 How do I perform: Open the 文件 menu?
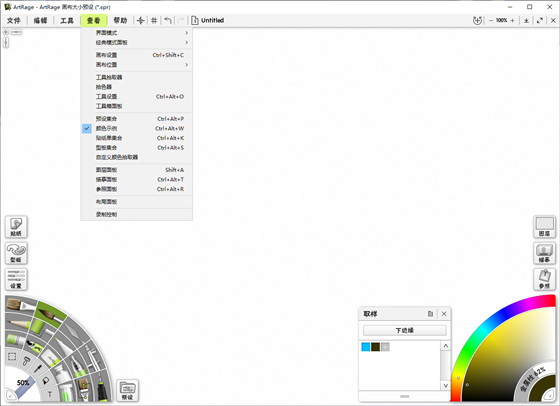coord(14,20)
